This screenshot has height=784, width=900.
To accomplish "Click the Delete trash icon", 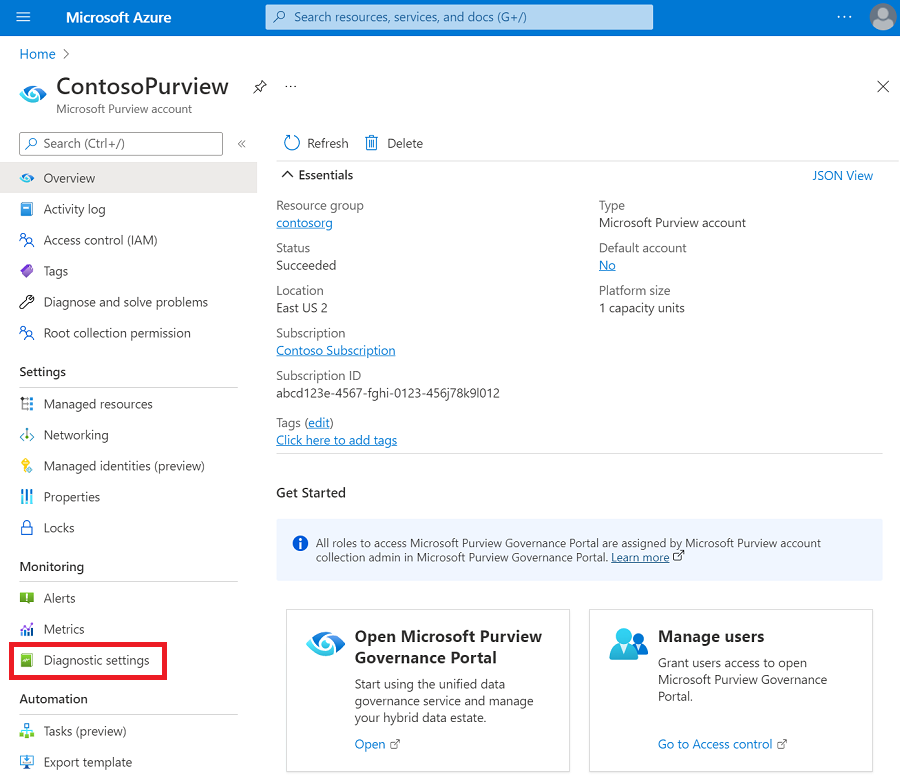I will [371, 143].
